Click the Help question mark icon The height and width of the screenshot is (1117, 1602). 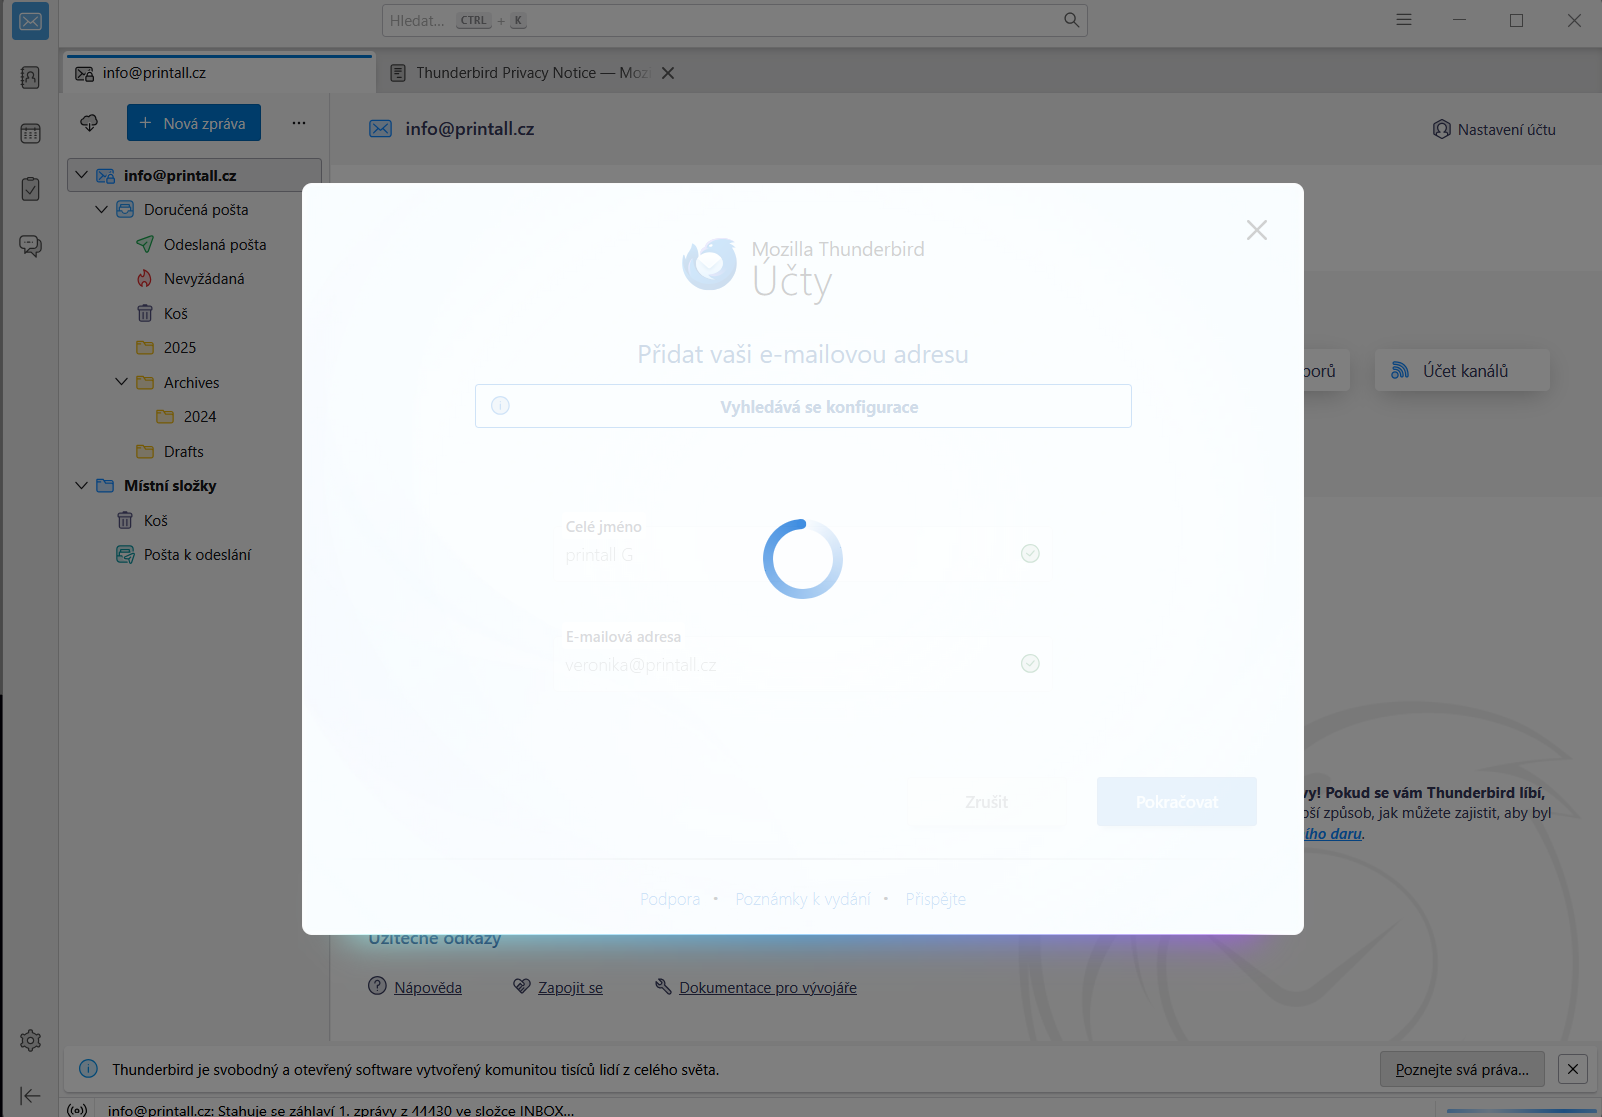(377, 986)
